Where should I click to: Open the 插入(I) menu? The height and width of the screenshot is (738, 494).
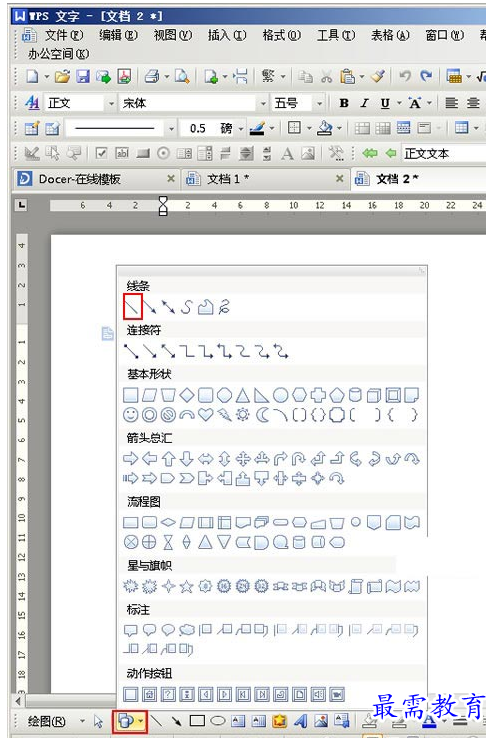pos(227,35)
